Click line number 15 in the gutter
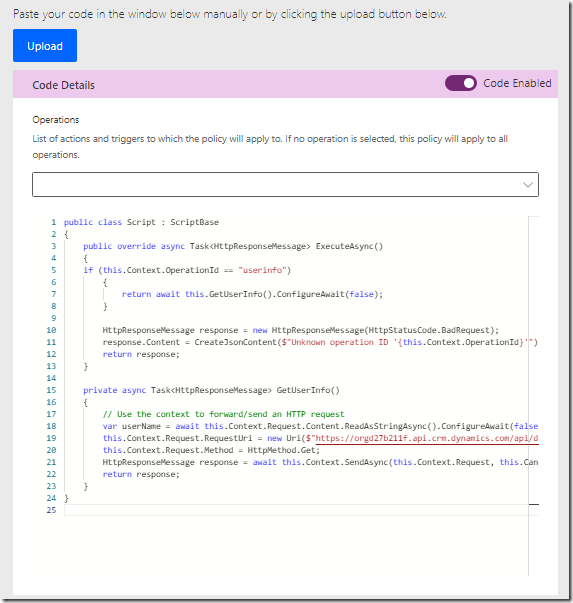This screenshot has width=573, height=603. click(51, 390)
